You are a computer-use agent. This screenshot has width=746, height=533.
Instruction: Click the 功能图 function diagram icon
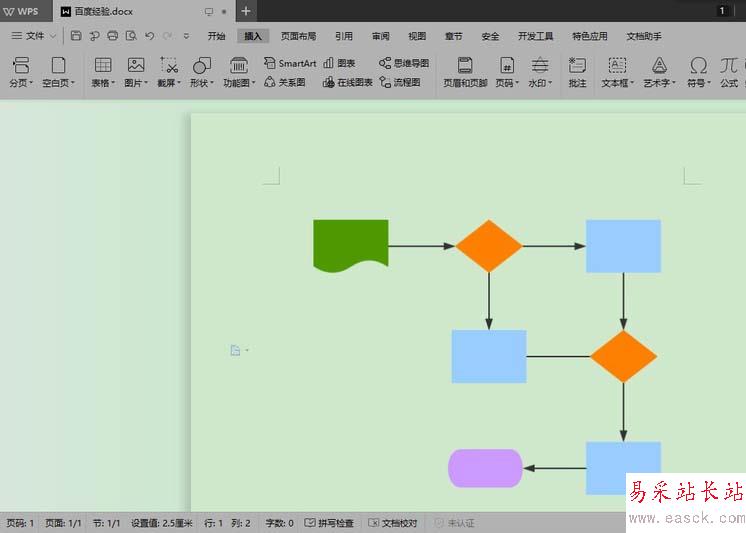(x=238, y=65)
